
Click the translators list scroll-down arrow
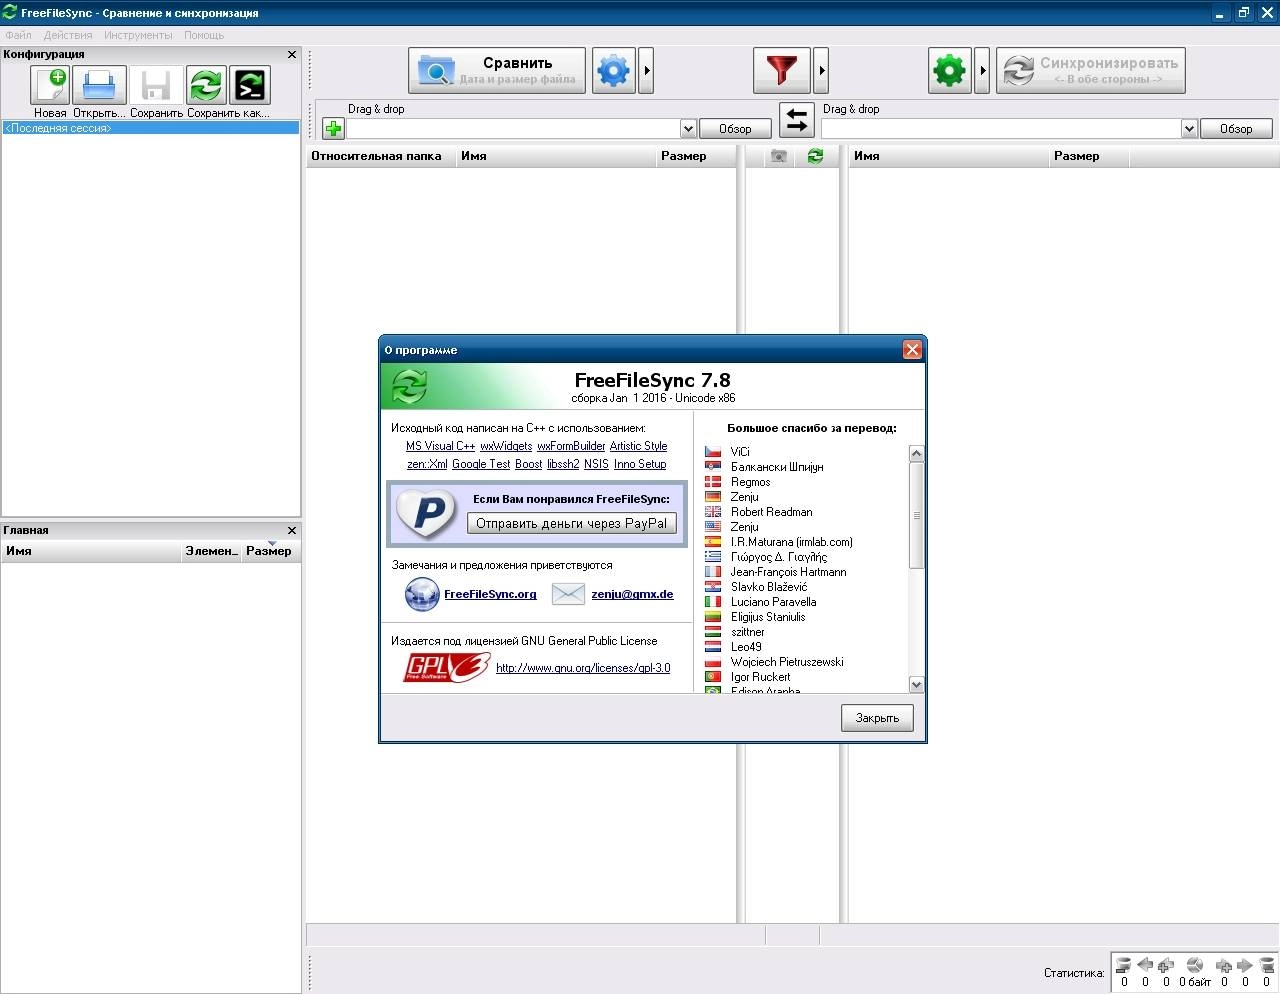click(916, 684)
